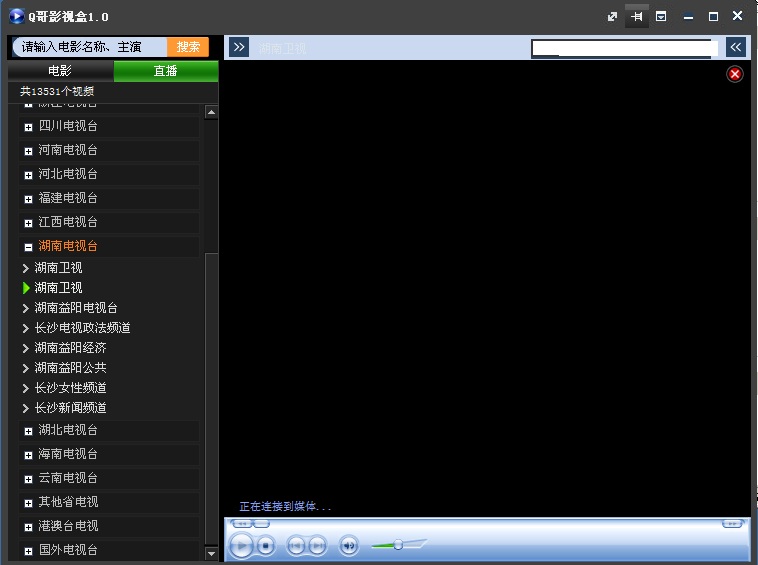Collapse the 湖南电视台 tree node
The height and width of the screenshot is (565, 758).
pos(29,247)
